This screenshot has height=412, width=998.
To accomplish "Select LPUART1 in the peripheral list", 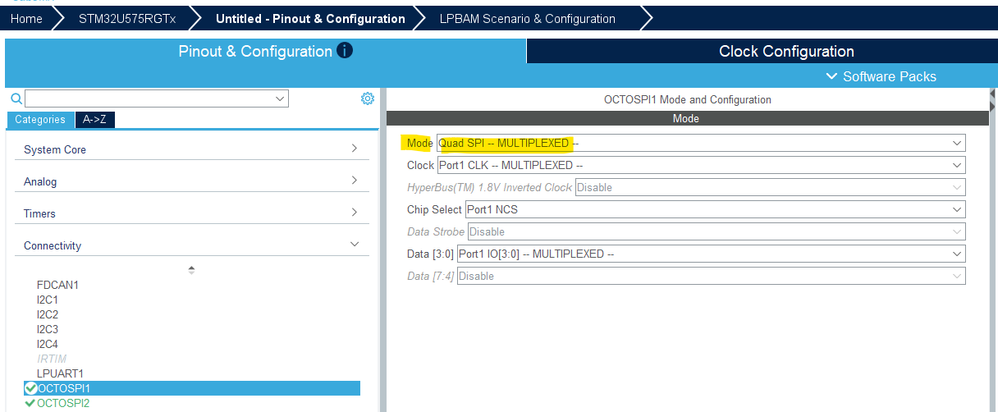I will tap(60, 373).
